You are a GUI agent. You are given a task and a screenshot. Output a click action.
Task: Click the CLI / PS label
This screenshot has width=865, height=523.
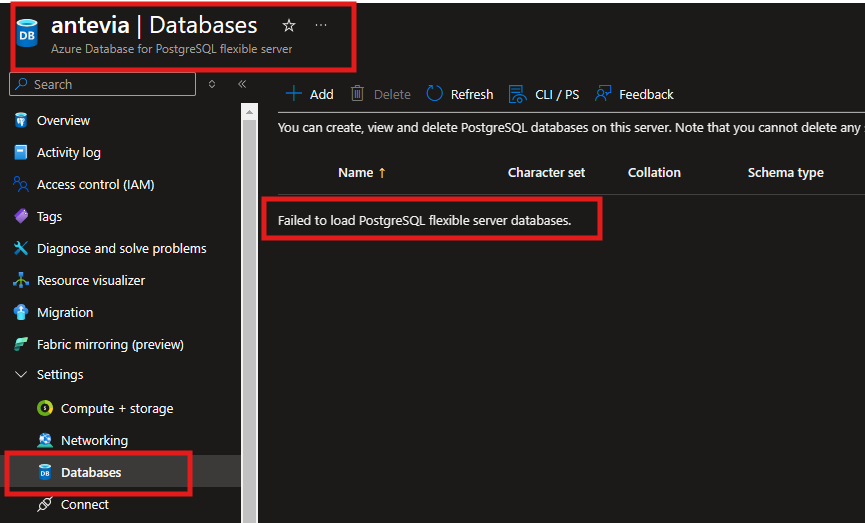(557, 94)
